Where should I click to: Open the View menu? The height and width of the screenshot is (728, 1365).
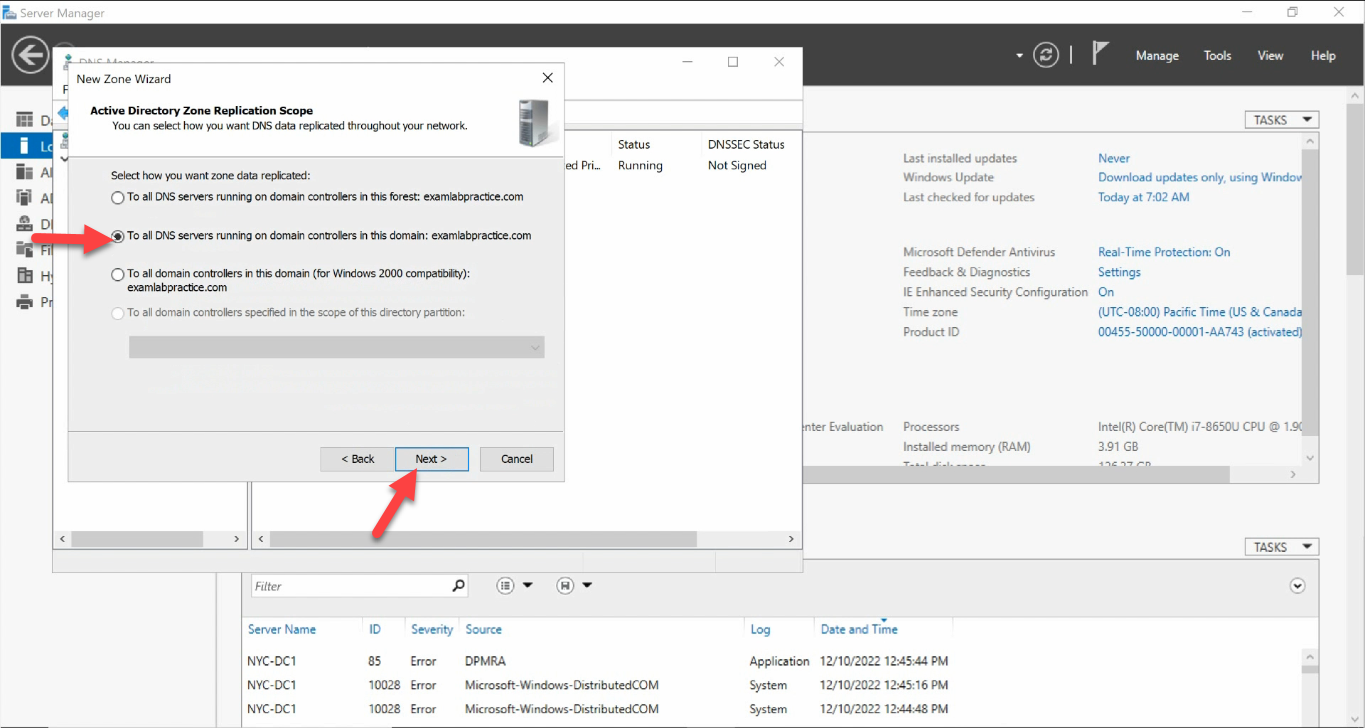[1270, 56]
